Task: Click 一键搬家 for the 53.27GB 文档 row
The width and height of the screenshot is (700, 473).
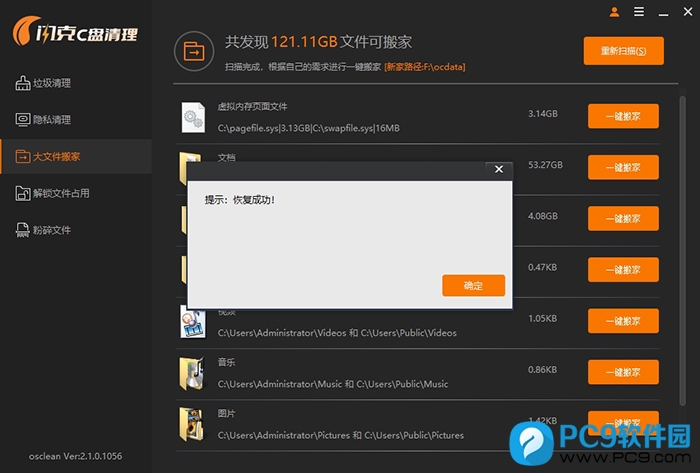Action: tap(623, 167)
